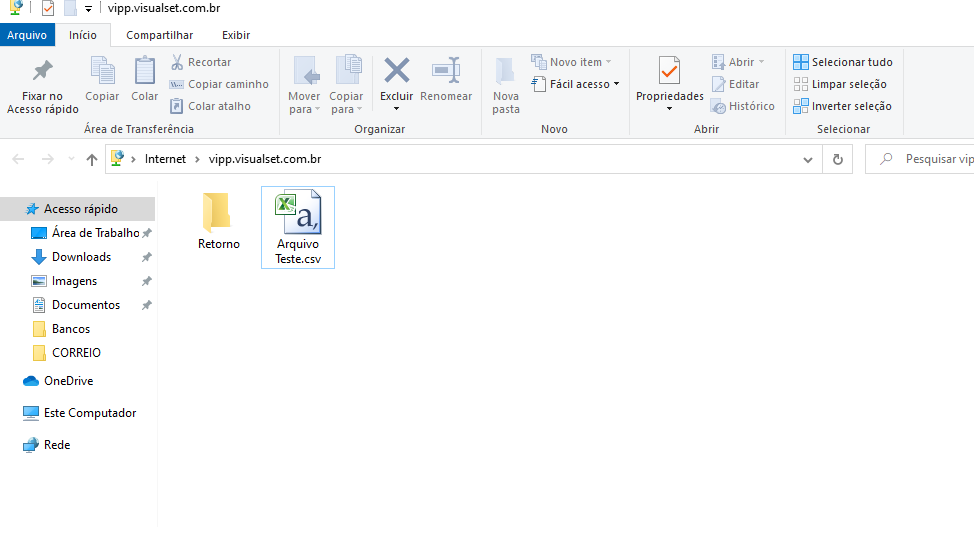Select the Retorno folder
974x556 pixels.
(x=219, y=221)
